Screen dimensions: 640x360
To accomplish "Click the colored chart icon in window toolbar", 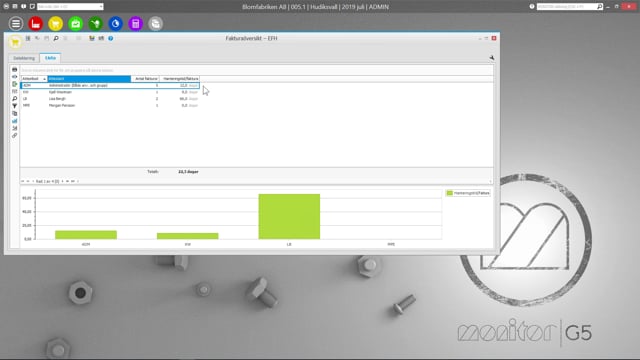I will 92,38.
